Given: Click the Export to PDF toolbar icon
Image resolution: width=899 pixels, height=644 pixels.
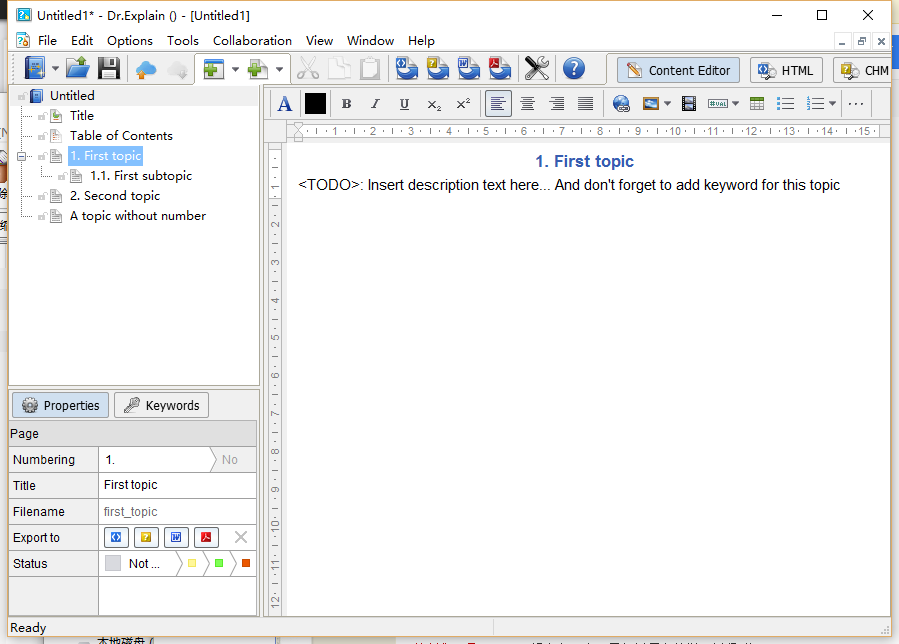Looking at the screenshot, I should click(x=499, y=69).
